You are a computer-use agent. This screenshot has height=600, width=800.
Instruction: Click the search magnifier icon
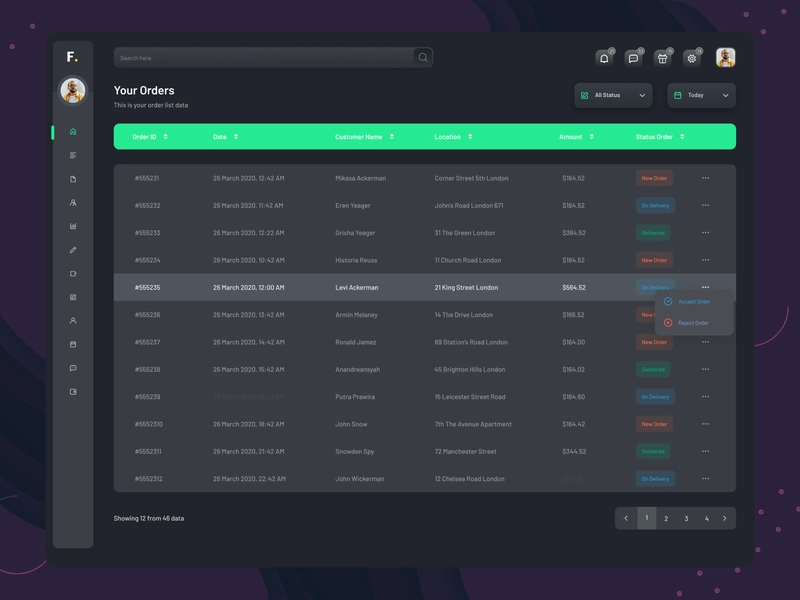[x=423, y=58]
